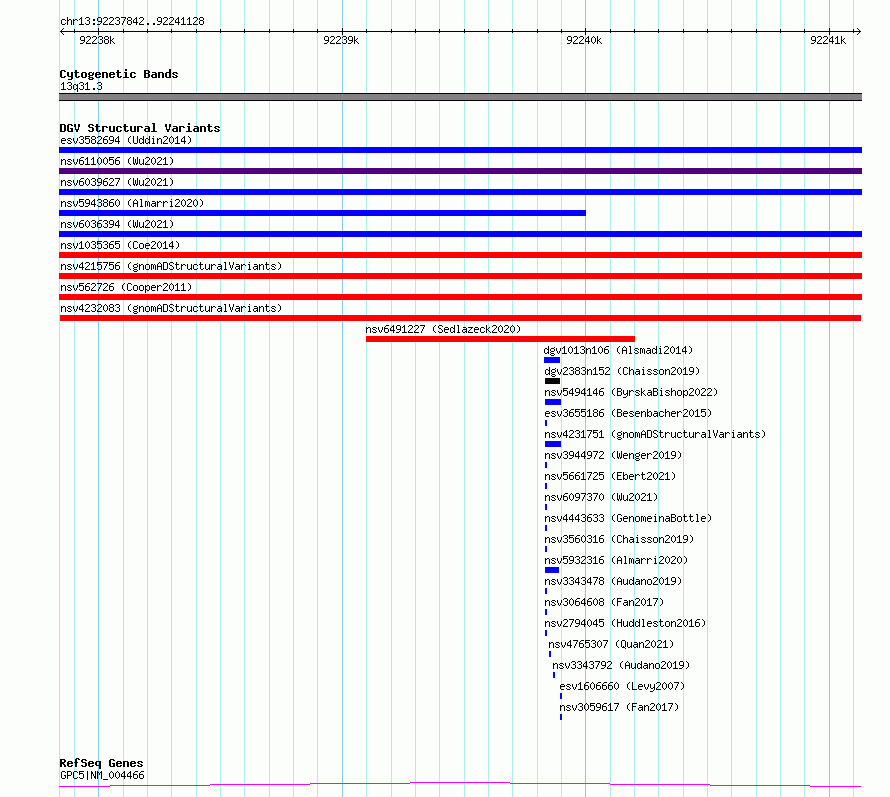The image size is (890, 797).
Task: Click the chr13:92237842..92241128 coordinates
Action: pos(132,21)
